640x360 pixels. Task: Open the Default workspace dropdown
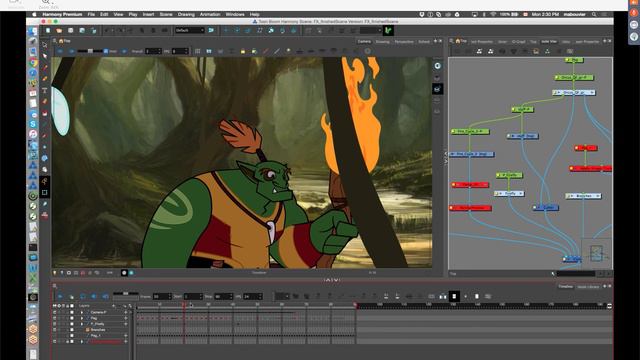pyautogui.click(x=189, y=30)
